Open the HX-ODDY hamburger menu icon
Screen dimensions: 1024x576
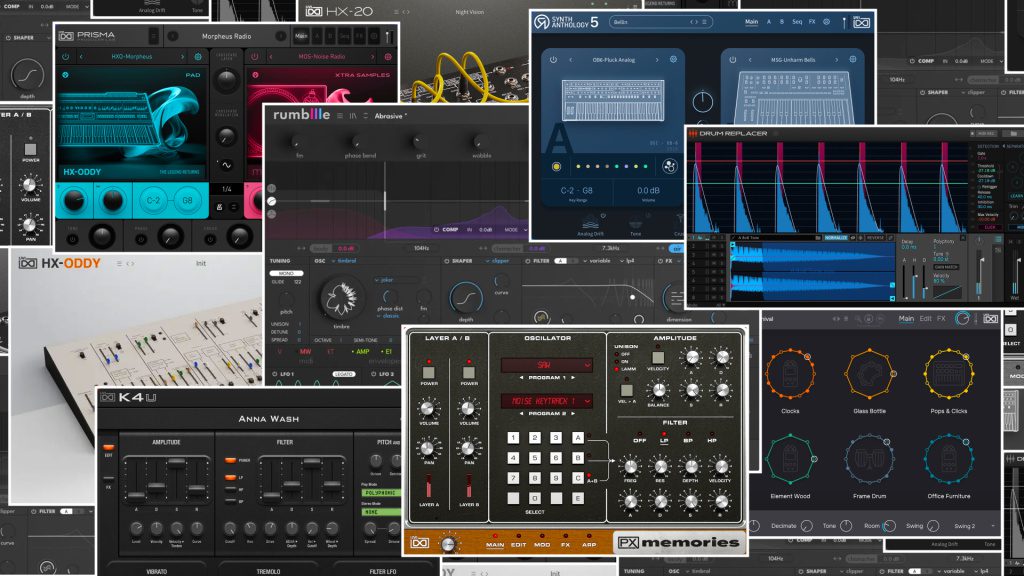pos(119,264)
